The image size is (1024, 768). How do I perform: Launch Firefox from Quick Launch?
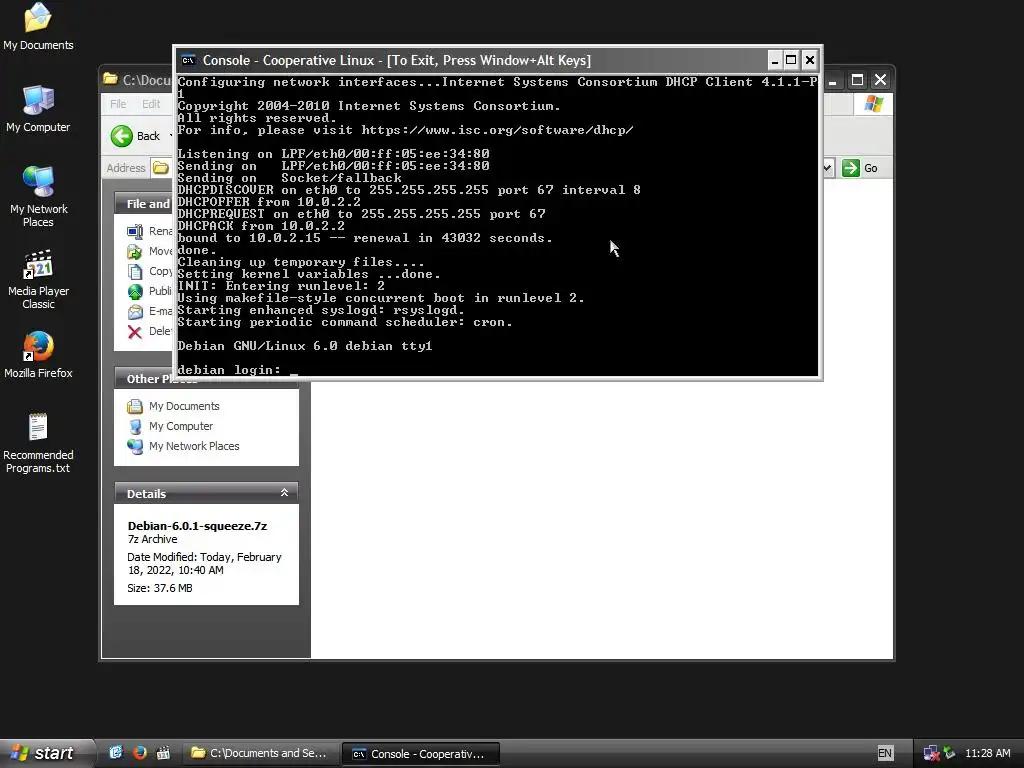tap(139, 753)
